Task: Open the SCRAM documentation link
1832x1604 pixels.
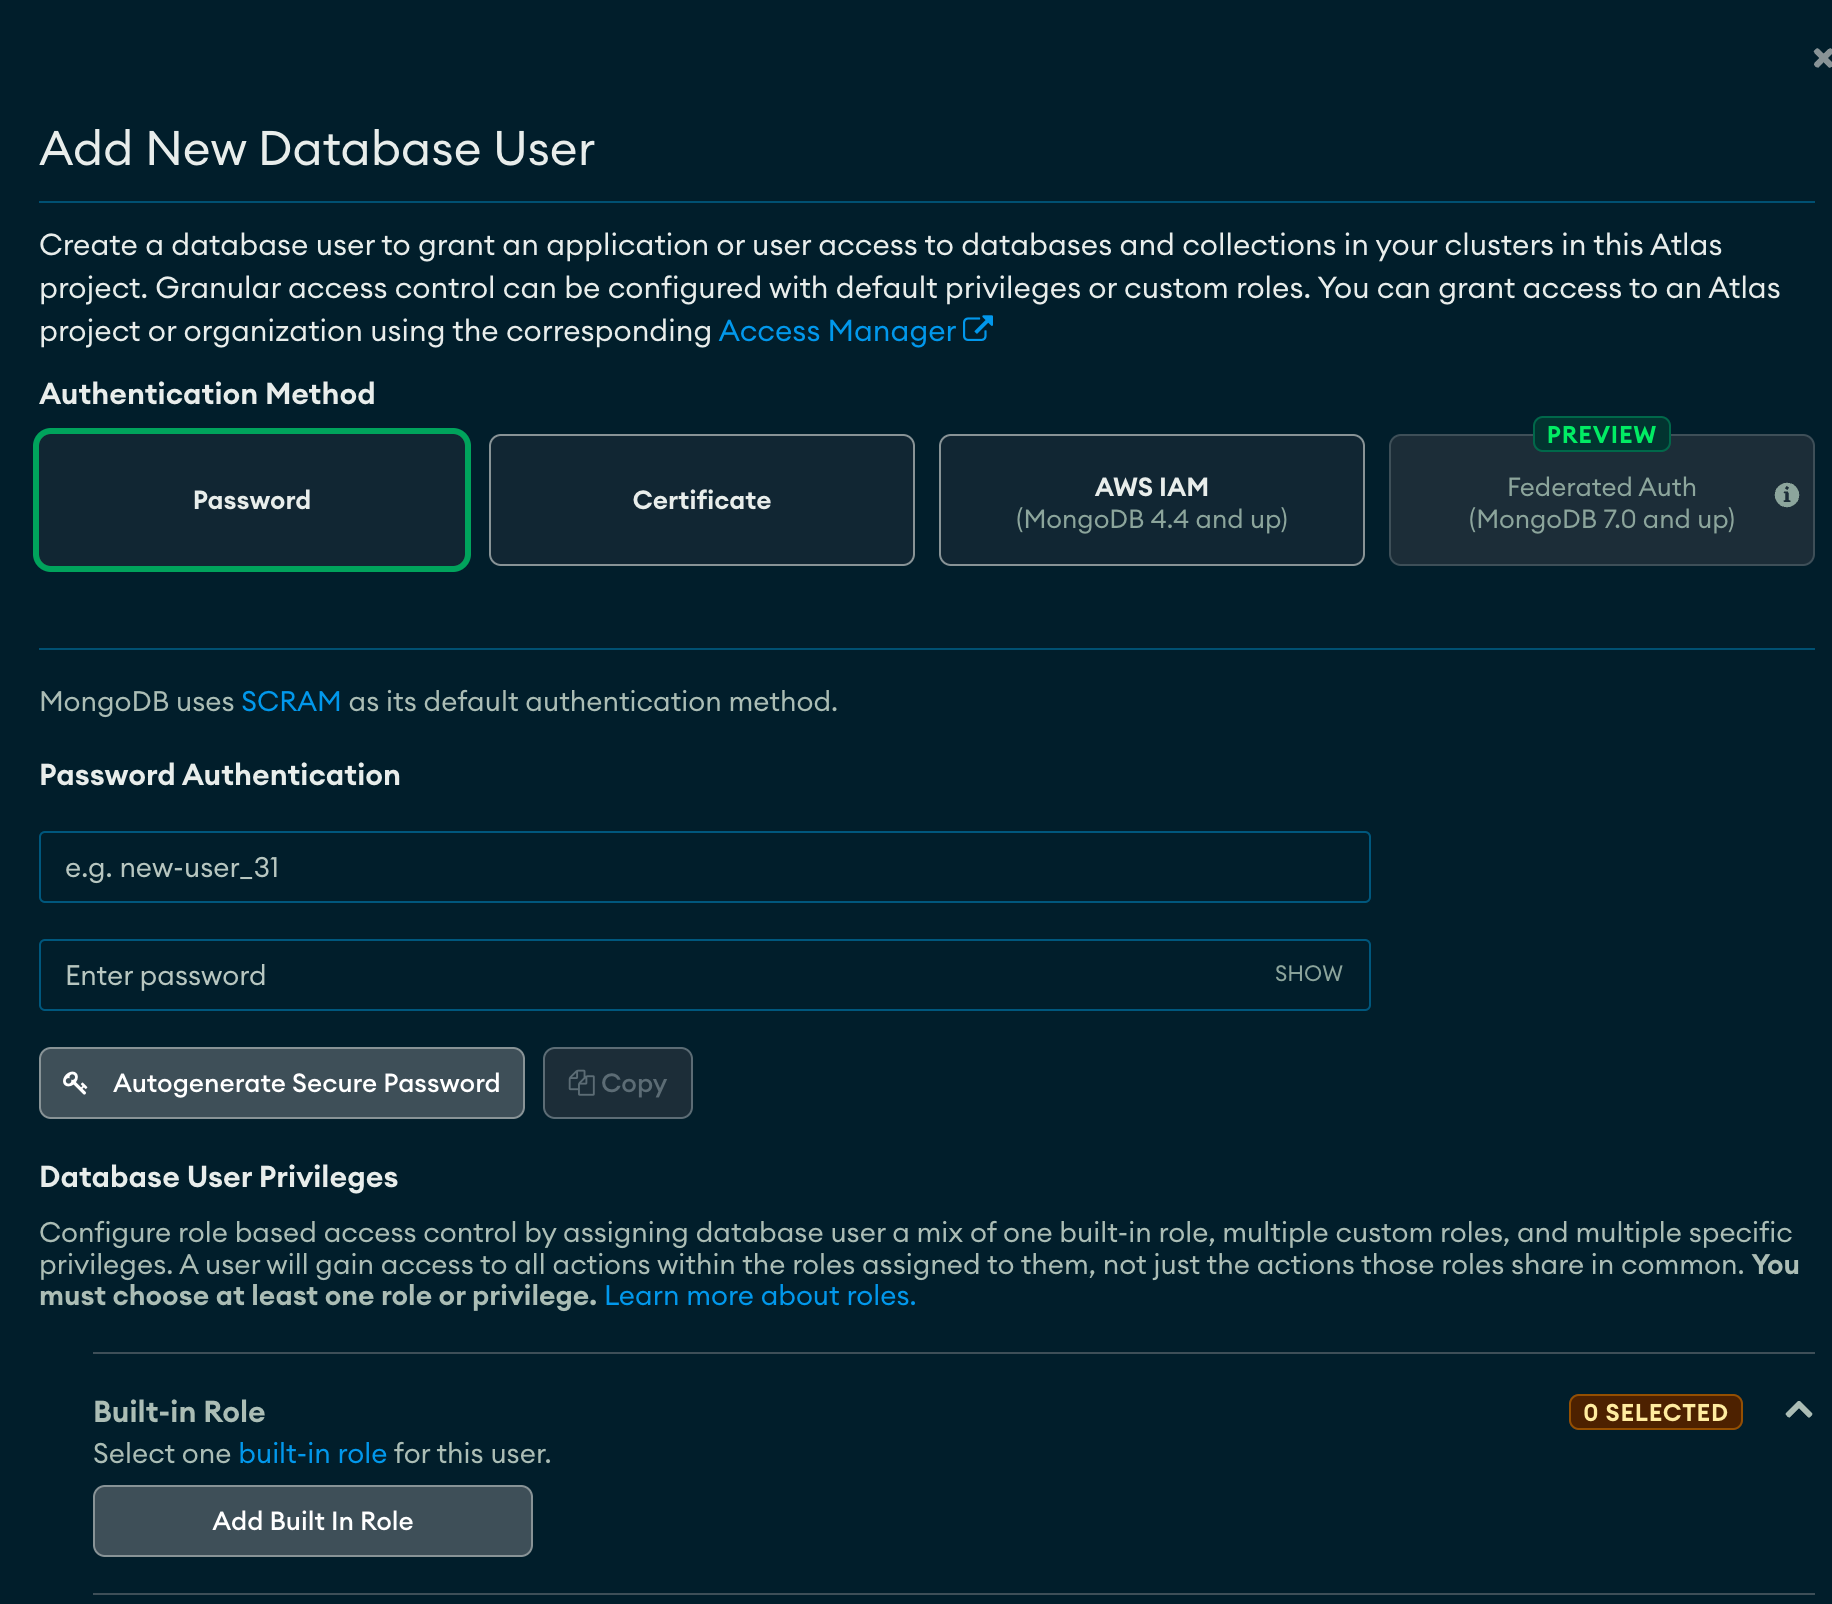Action: coord(291,701)
